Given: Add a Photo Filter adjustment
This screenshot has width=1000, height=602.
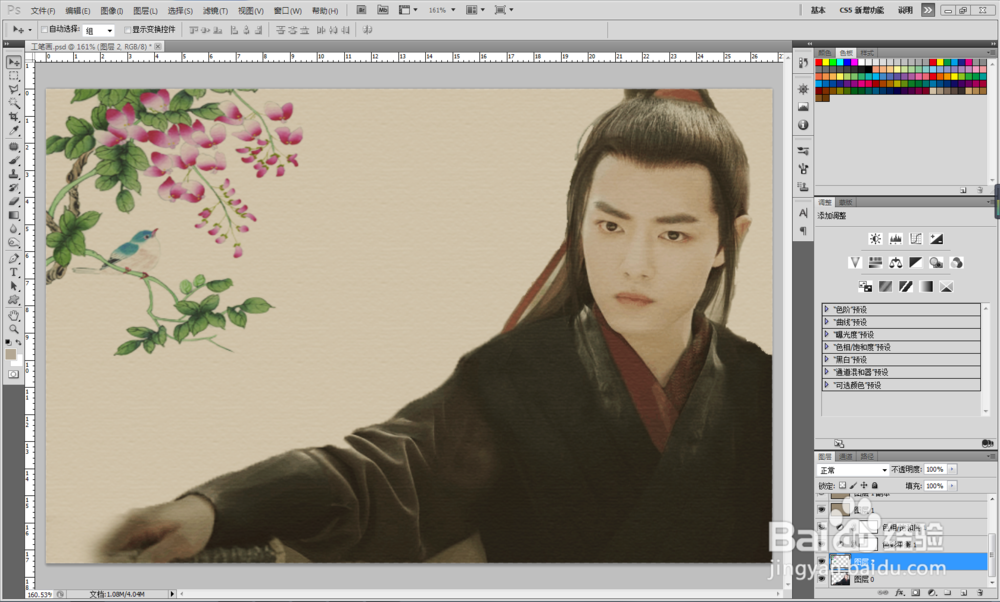Looking at the screenshot, I should coord(936,262).
